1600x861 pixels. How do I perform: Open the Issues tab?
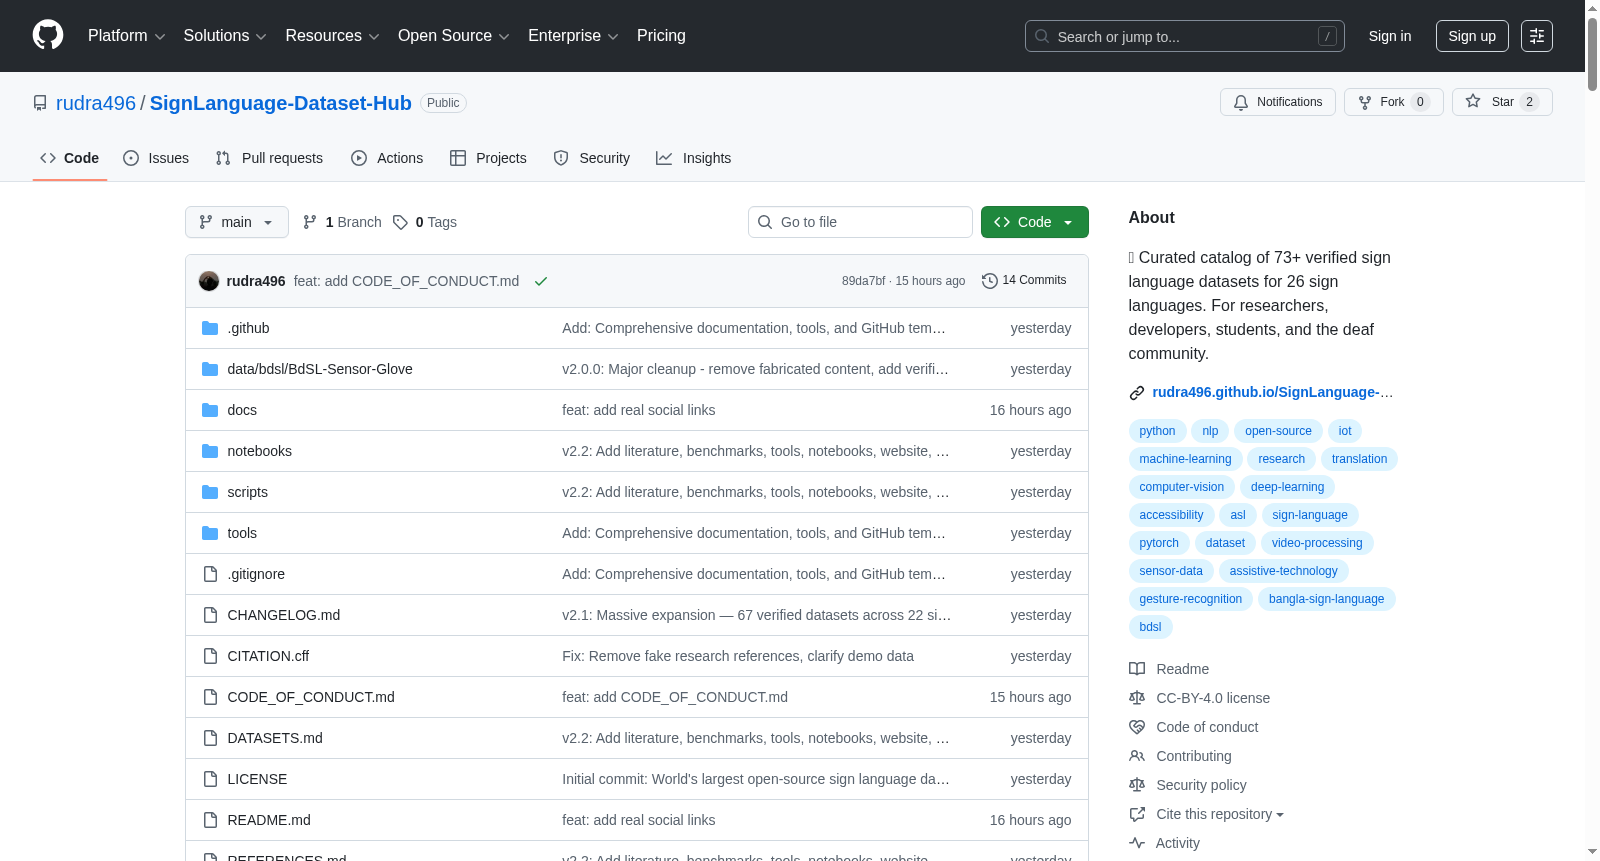pyautogui.click(x=156, y=158)
